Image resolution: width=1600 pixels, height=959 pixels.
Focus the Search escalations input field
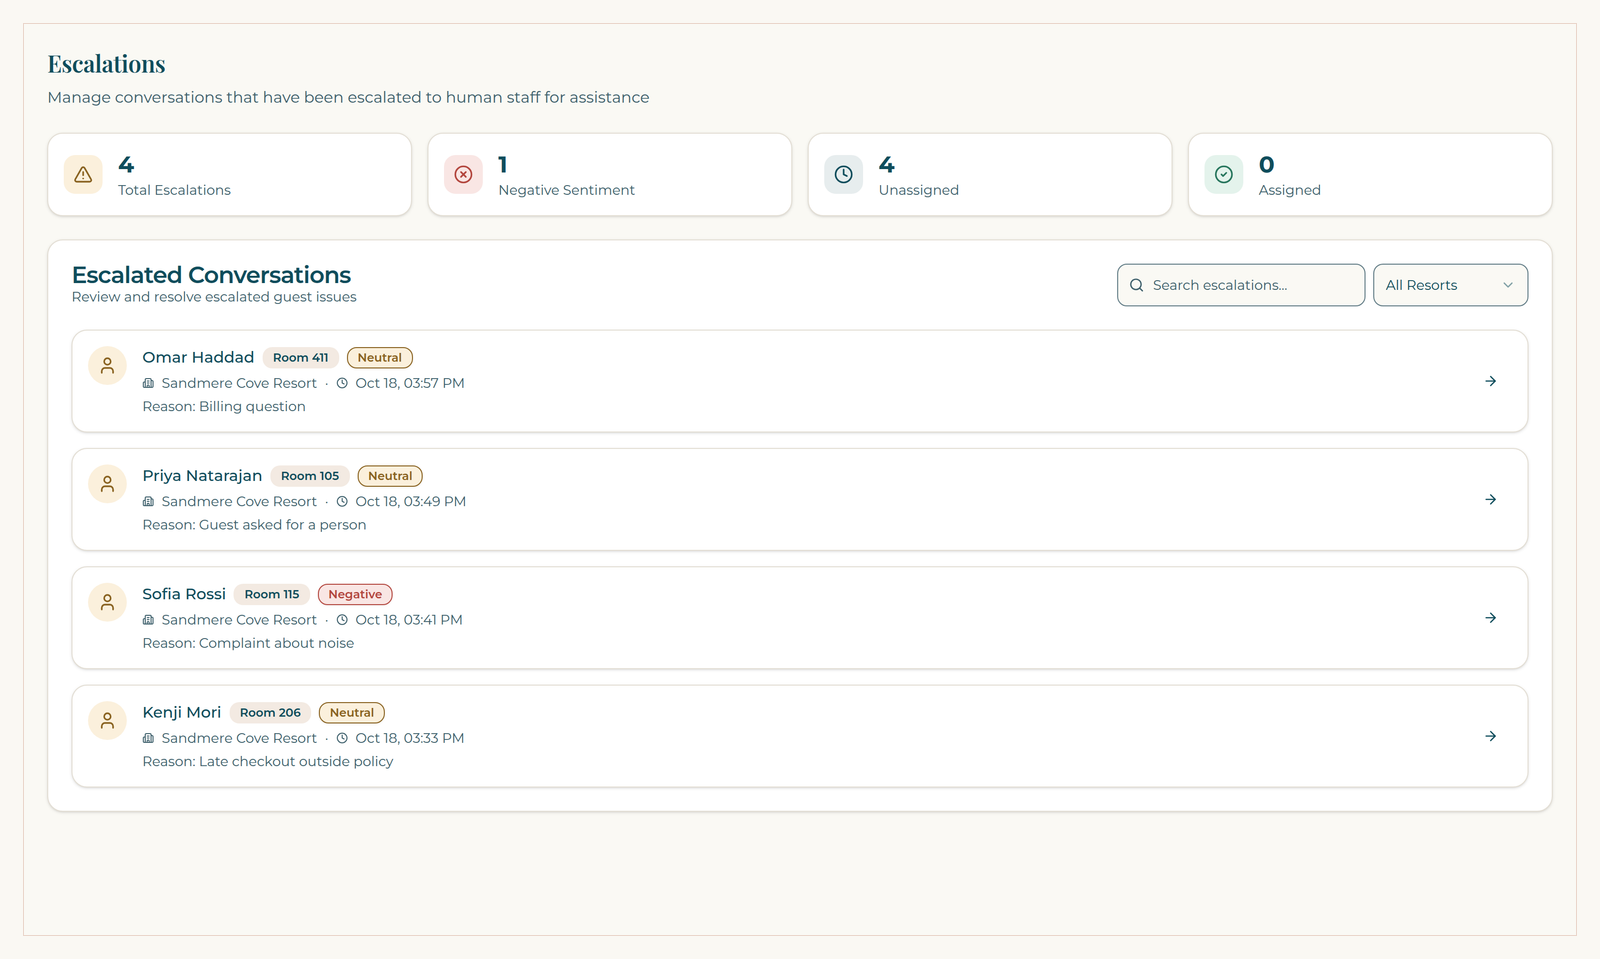coord(1241,285)
